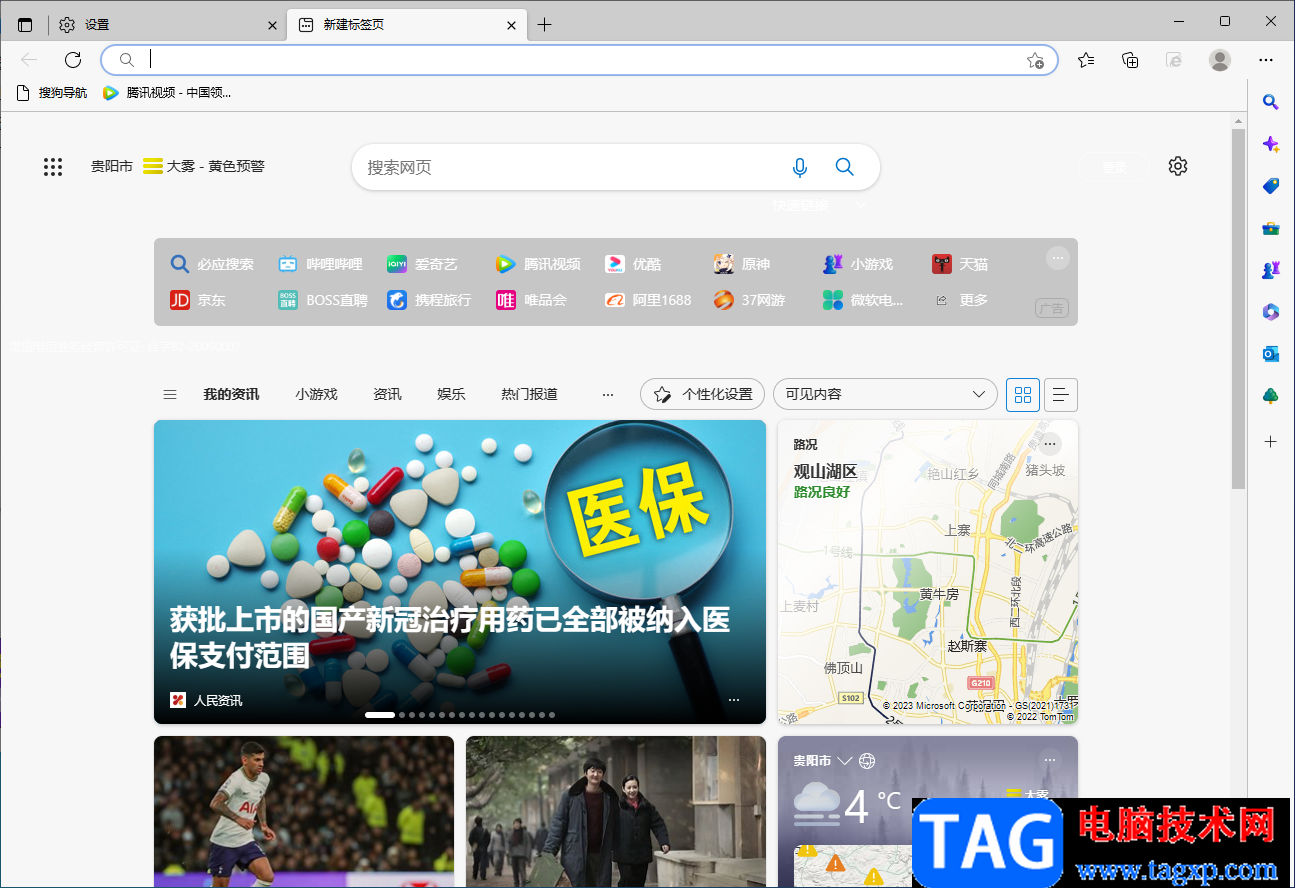This screenshot has height=888, width=1295.
Task: Open headline article options ellipsis
Action: coord(734,700)
